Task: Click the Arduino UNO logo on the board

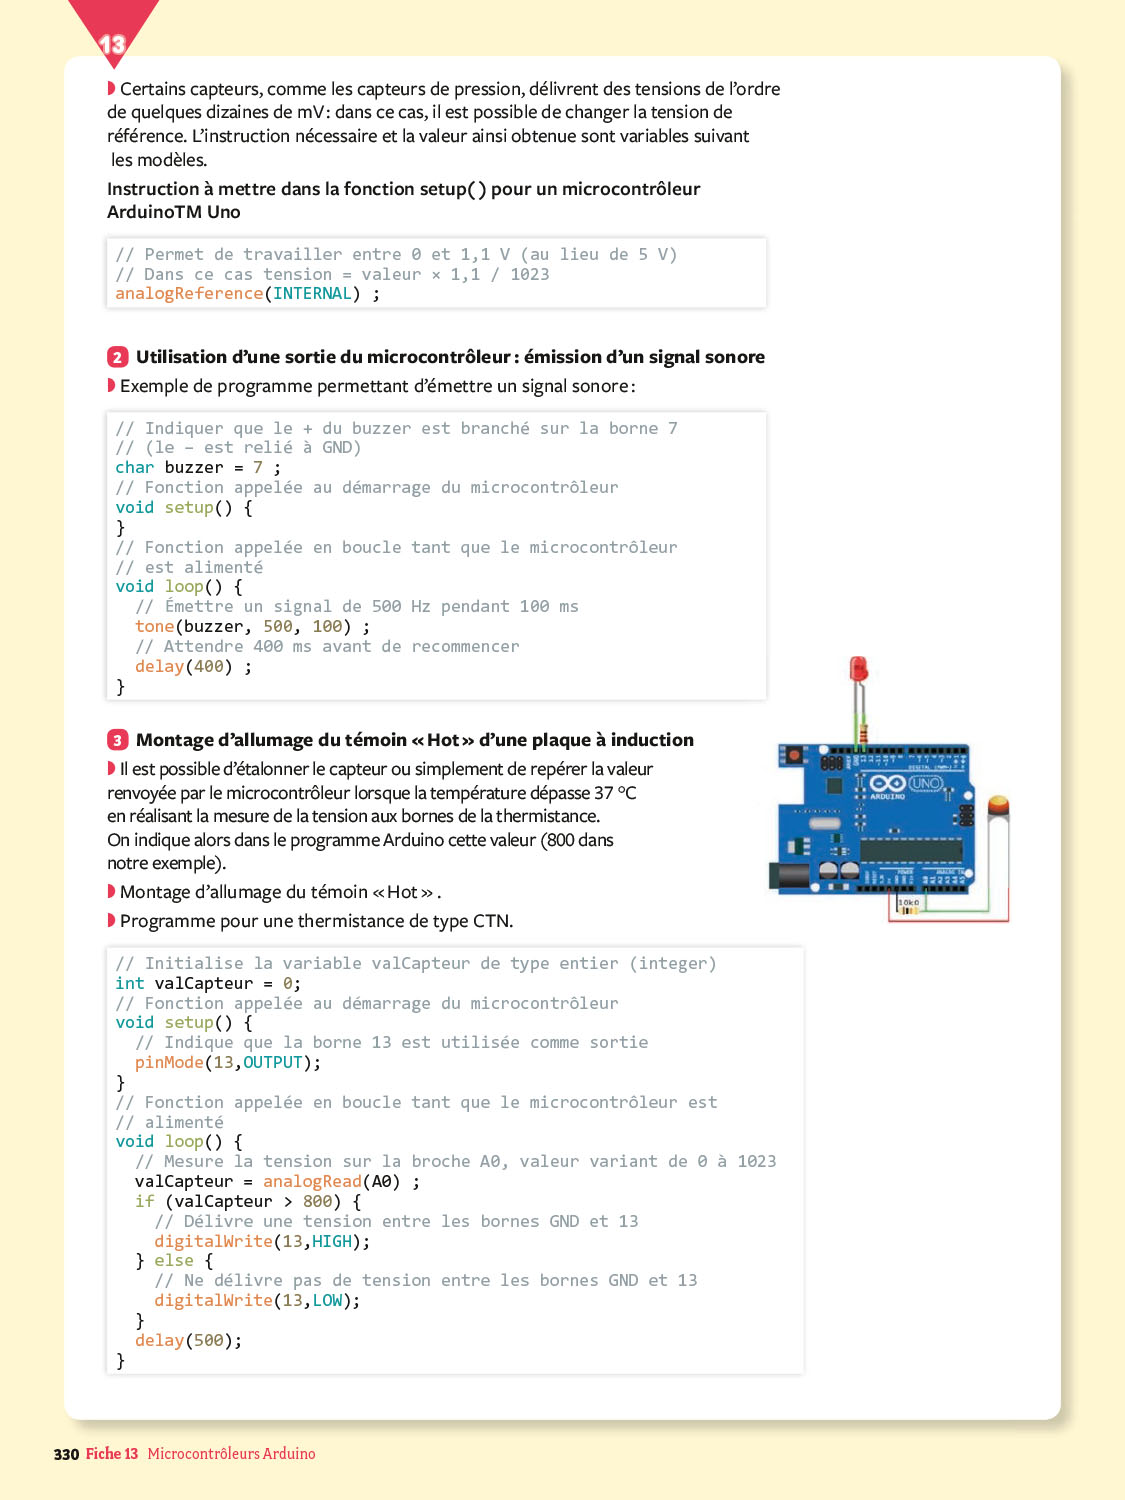Action: coord(905,784)
